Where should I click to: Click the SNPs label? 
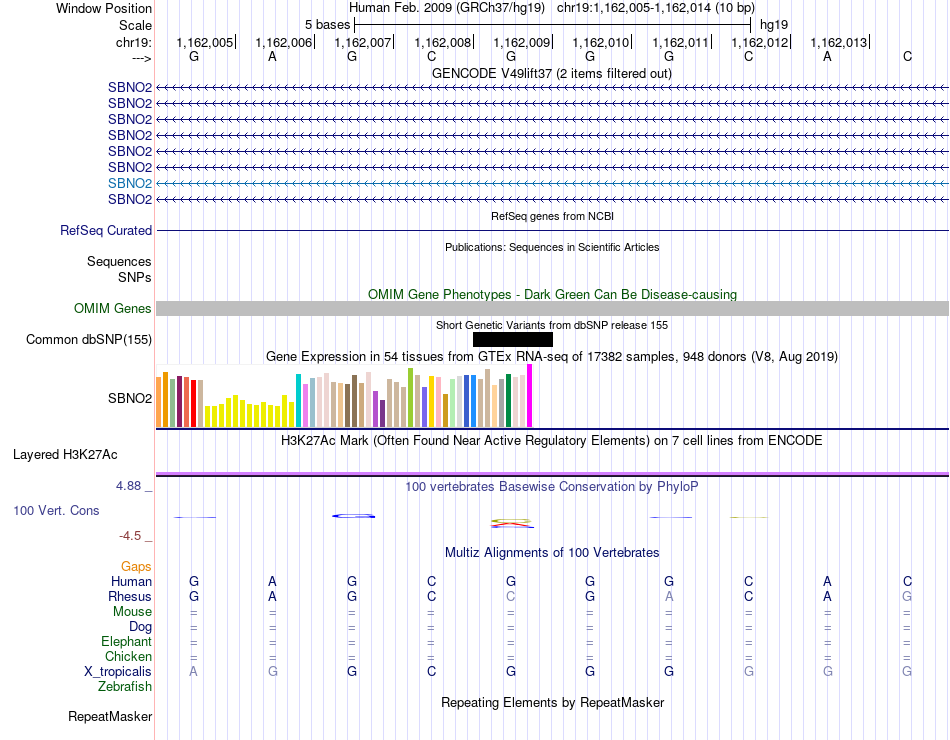[x=135, y=277]
